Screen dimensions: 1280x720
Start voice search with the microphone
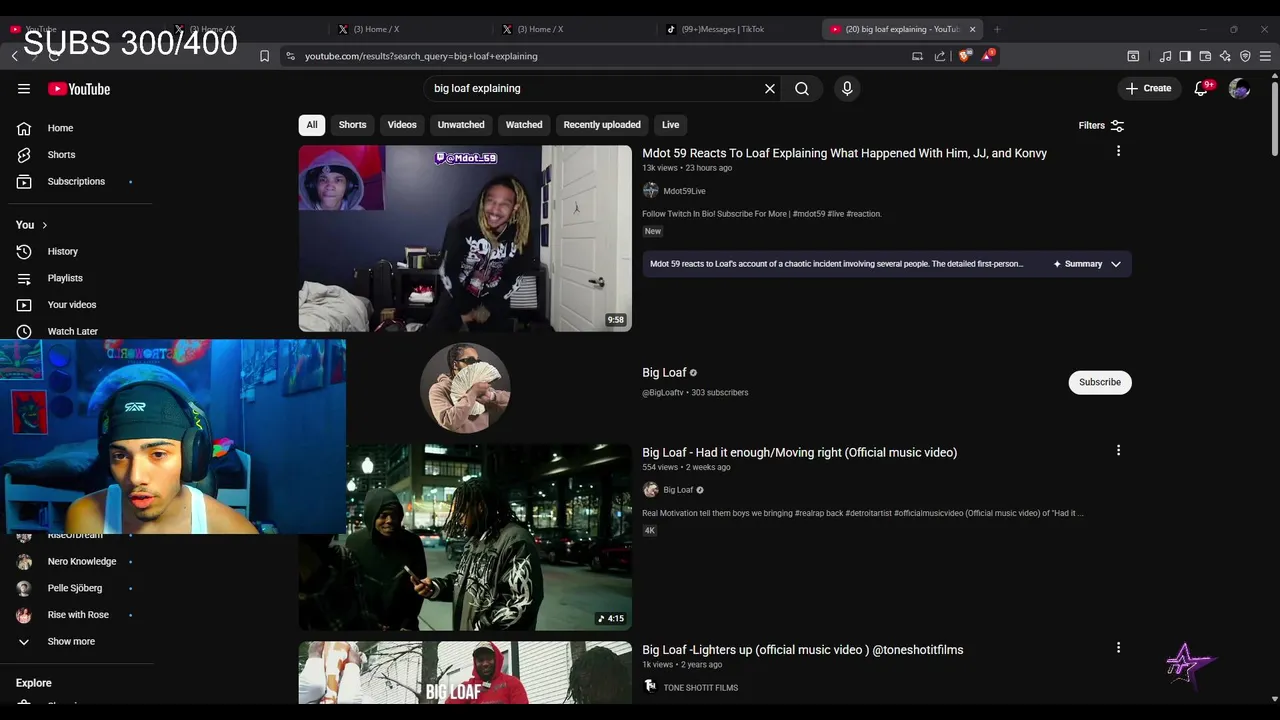tap(847, 89)
